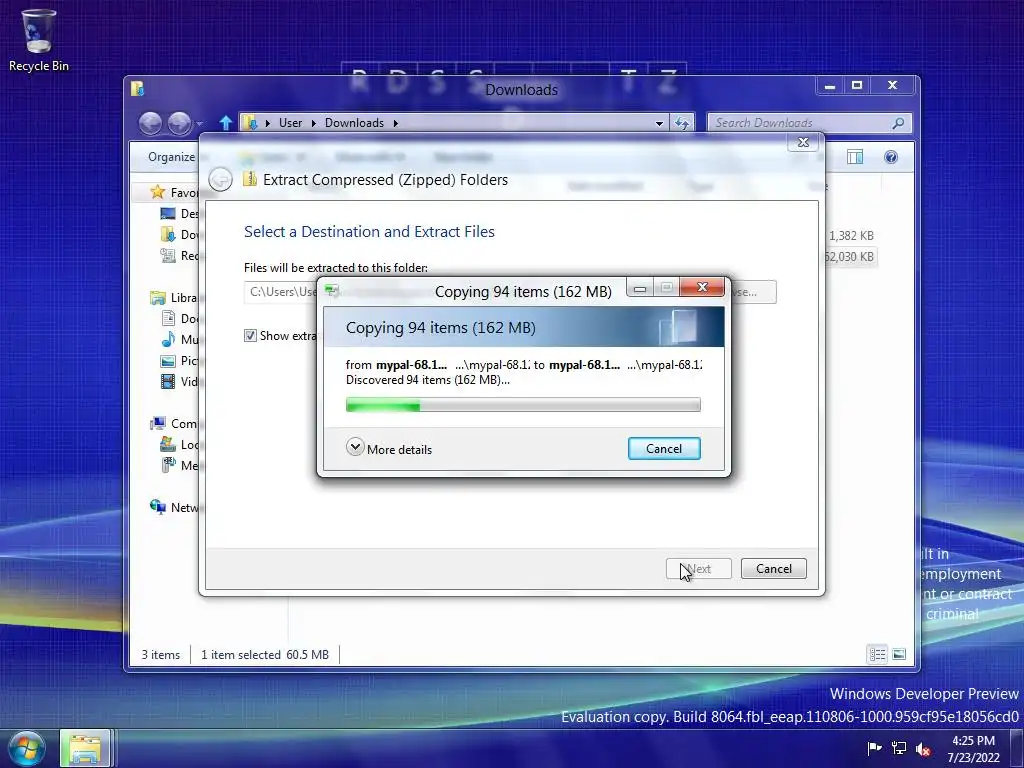Viewport: 1024px width, 768px height.
Task: Open the Organize menu
Action: tap(170, 157)
